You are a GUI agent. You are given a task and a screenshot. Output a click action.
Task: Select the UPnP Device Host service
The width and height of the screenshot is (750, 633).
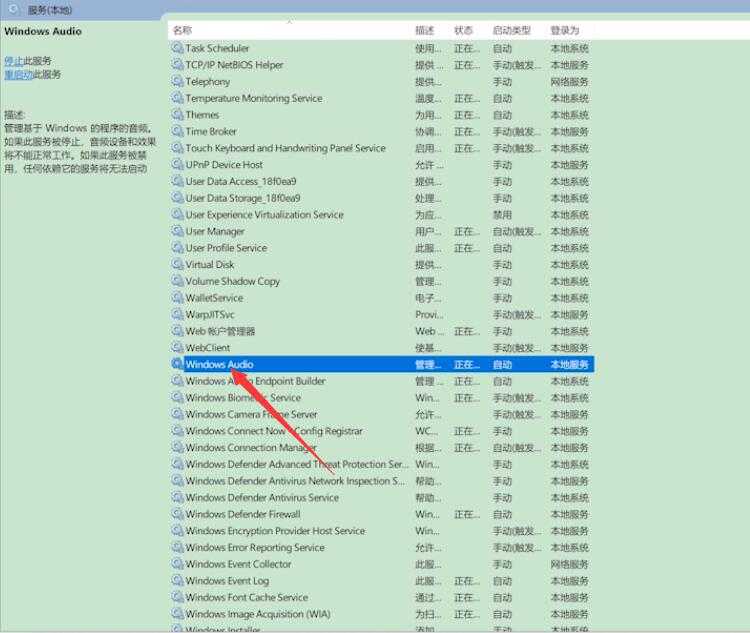383,165
